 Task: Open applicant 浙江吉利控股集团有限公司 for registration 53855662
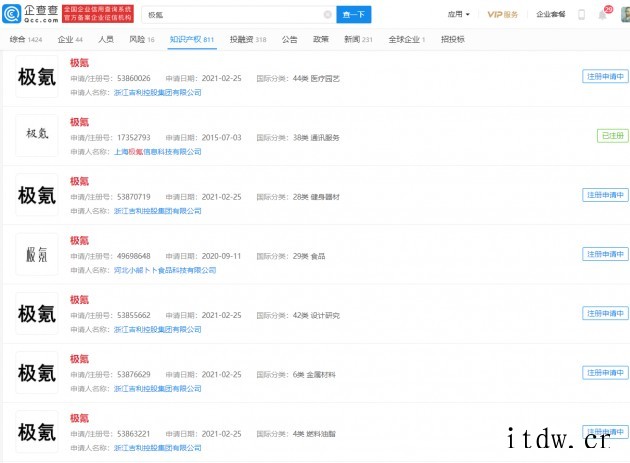[x=158, y=329]
